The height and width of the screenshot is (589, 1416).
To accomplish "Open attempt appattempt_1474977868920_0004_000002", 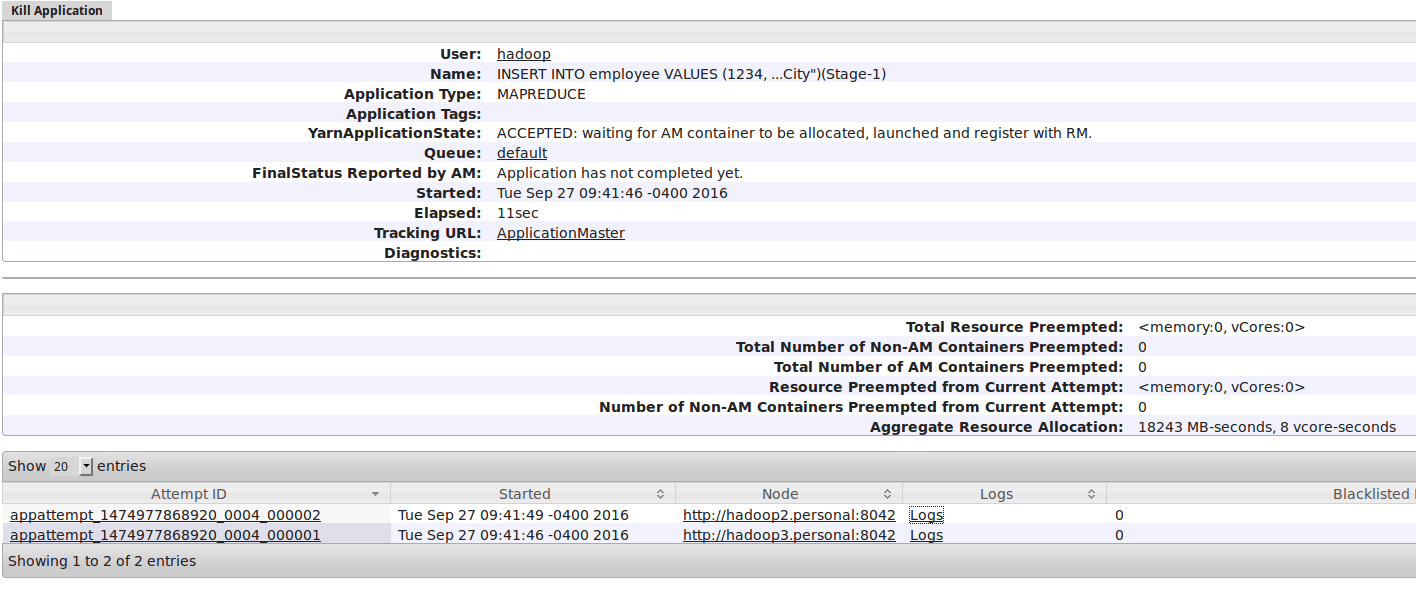I will [166, 514].
